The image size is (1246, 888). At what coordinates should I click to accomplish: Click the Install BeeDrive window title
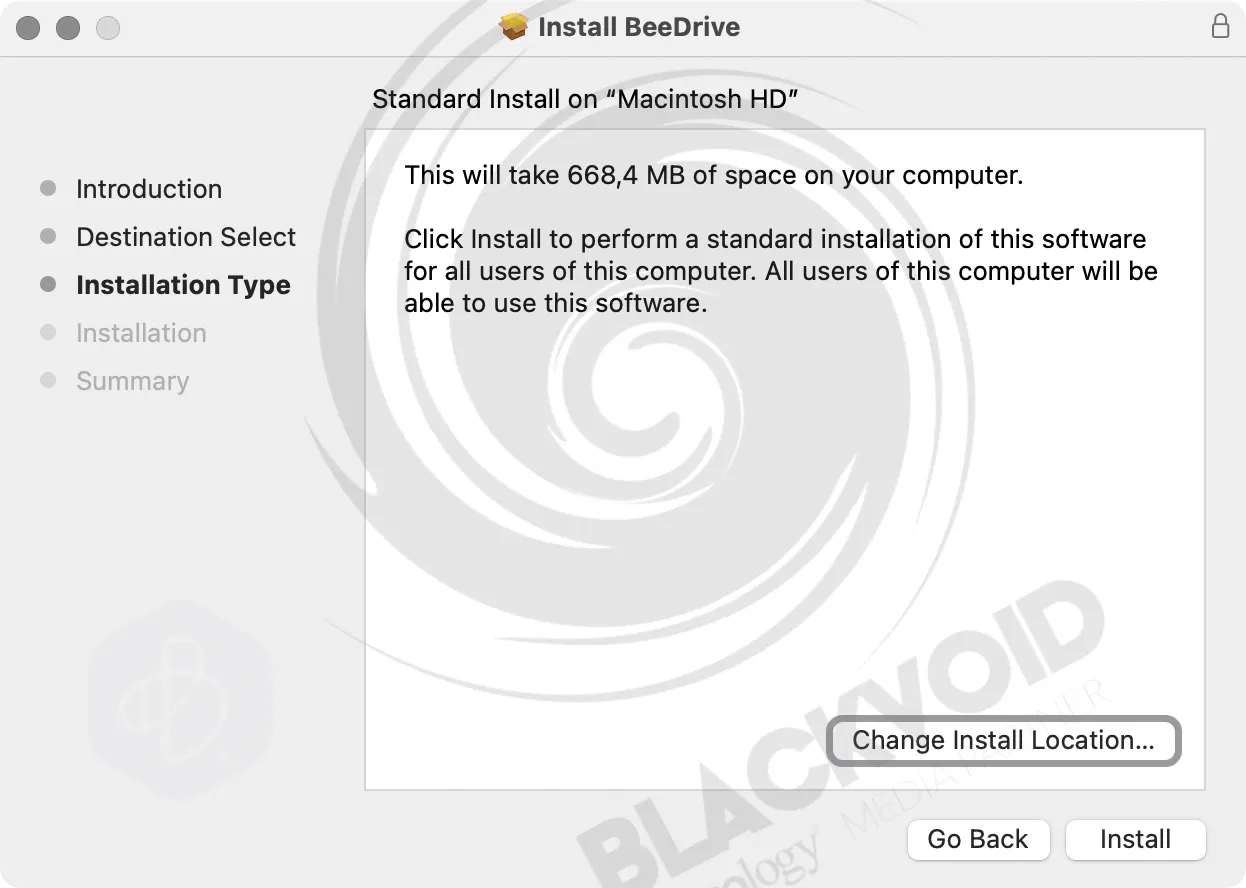pos(639,27)
